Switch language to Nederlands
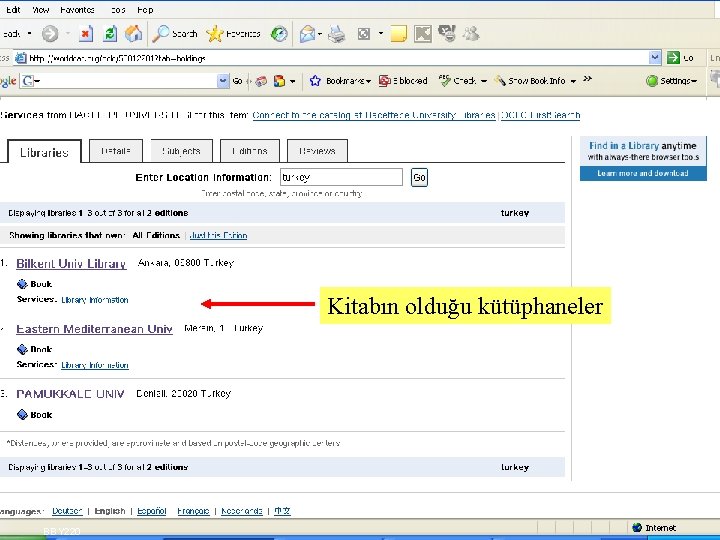Image resolution: width=720 pixels, height=540 pixels. pyautogui.click(x=242, y=511)
